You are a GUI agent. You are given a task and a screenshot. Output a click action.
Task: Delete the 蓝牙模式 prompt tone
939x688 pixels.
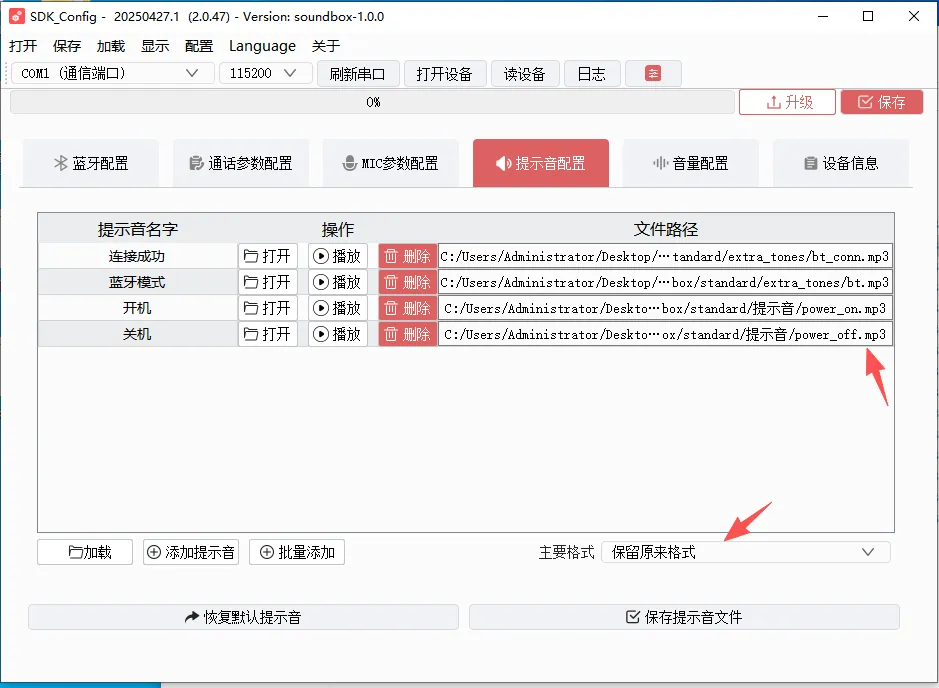pyautogui.click(x=407, y=282)
